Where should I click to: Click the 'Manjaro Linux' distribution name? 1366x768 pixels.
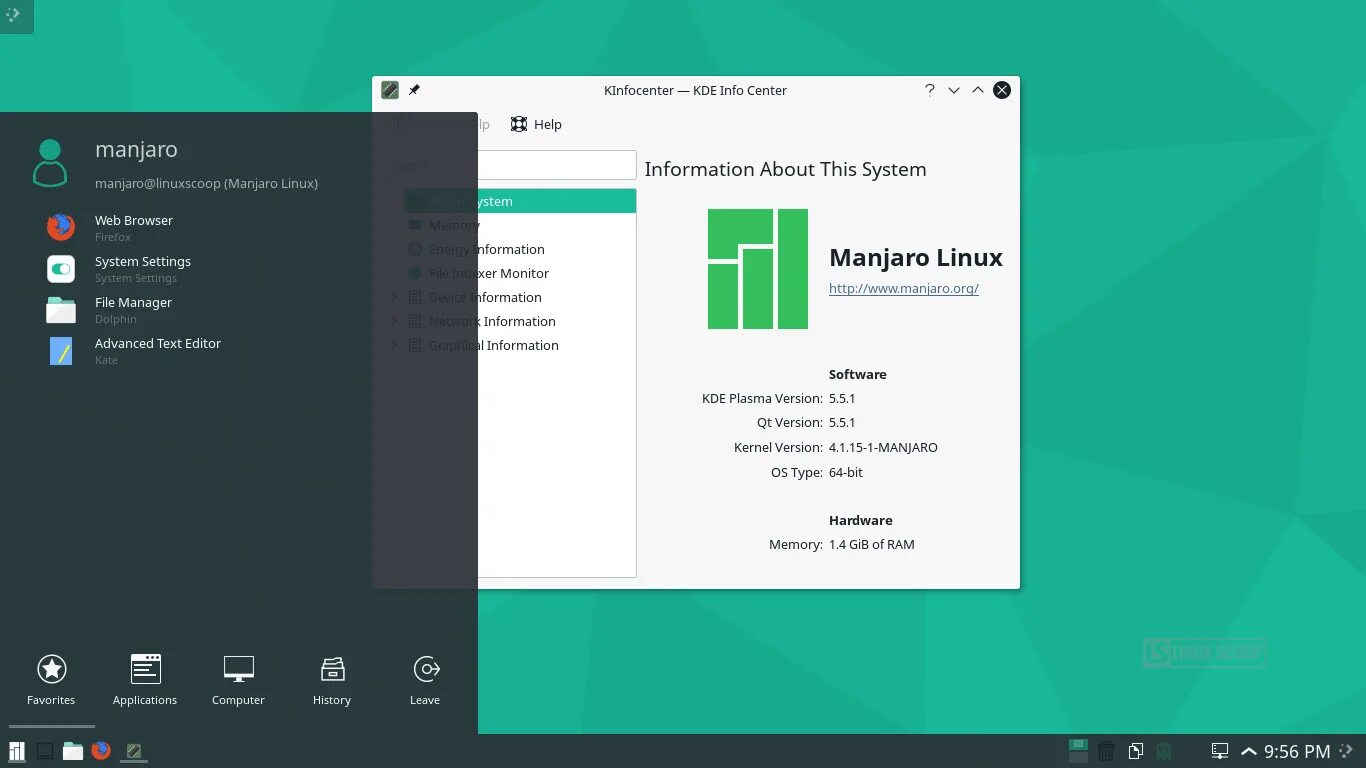(916, 257)
